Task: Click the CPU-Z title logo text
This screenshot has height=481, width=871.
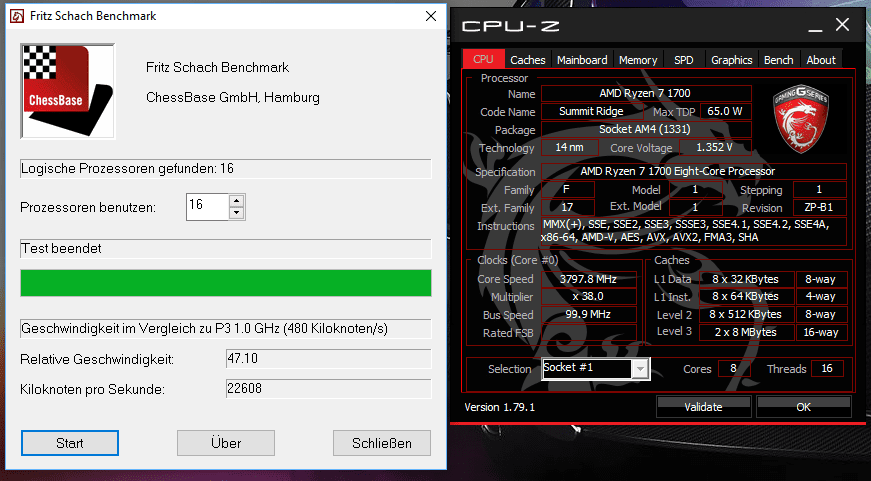Action: tap(510, 26)
